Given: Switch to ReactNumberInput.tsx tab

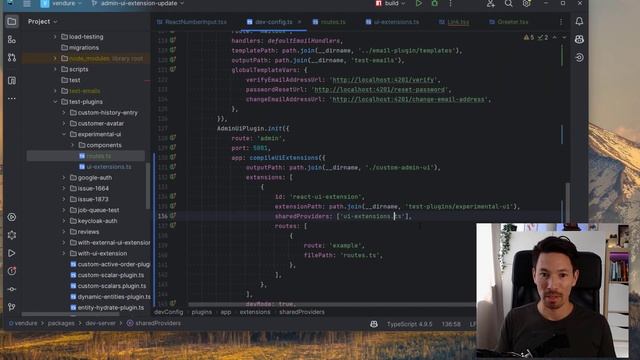Looking at the screenshot, I should pos(192,22).
